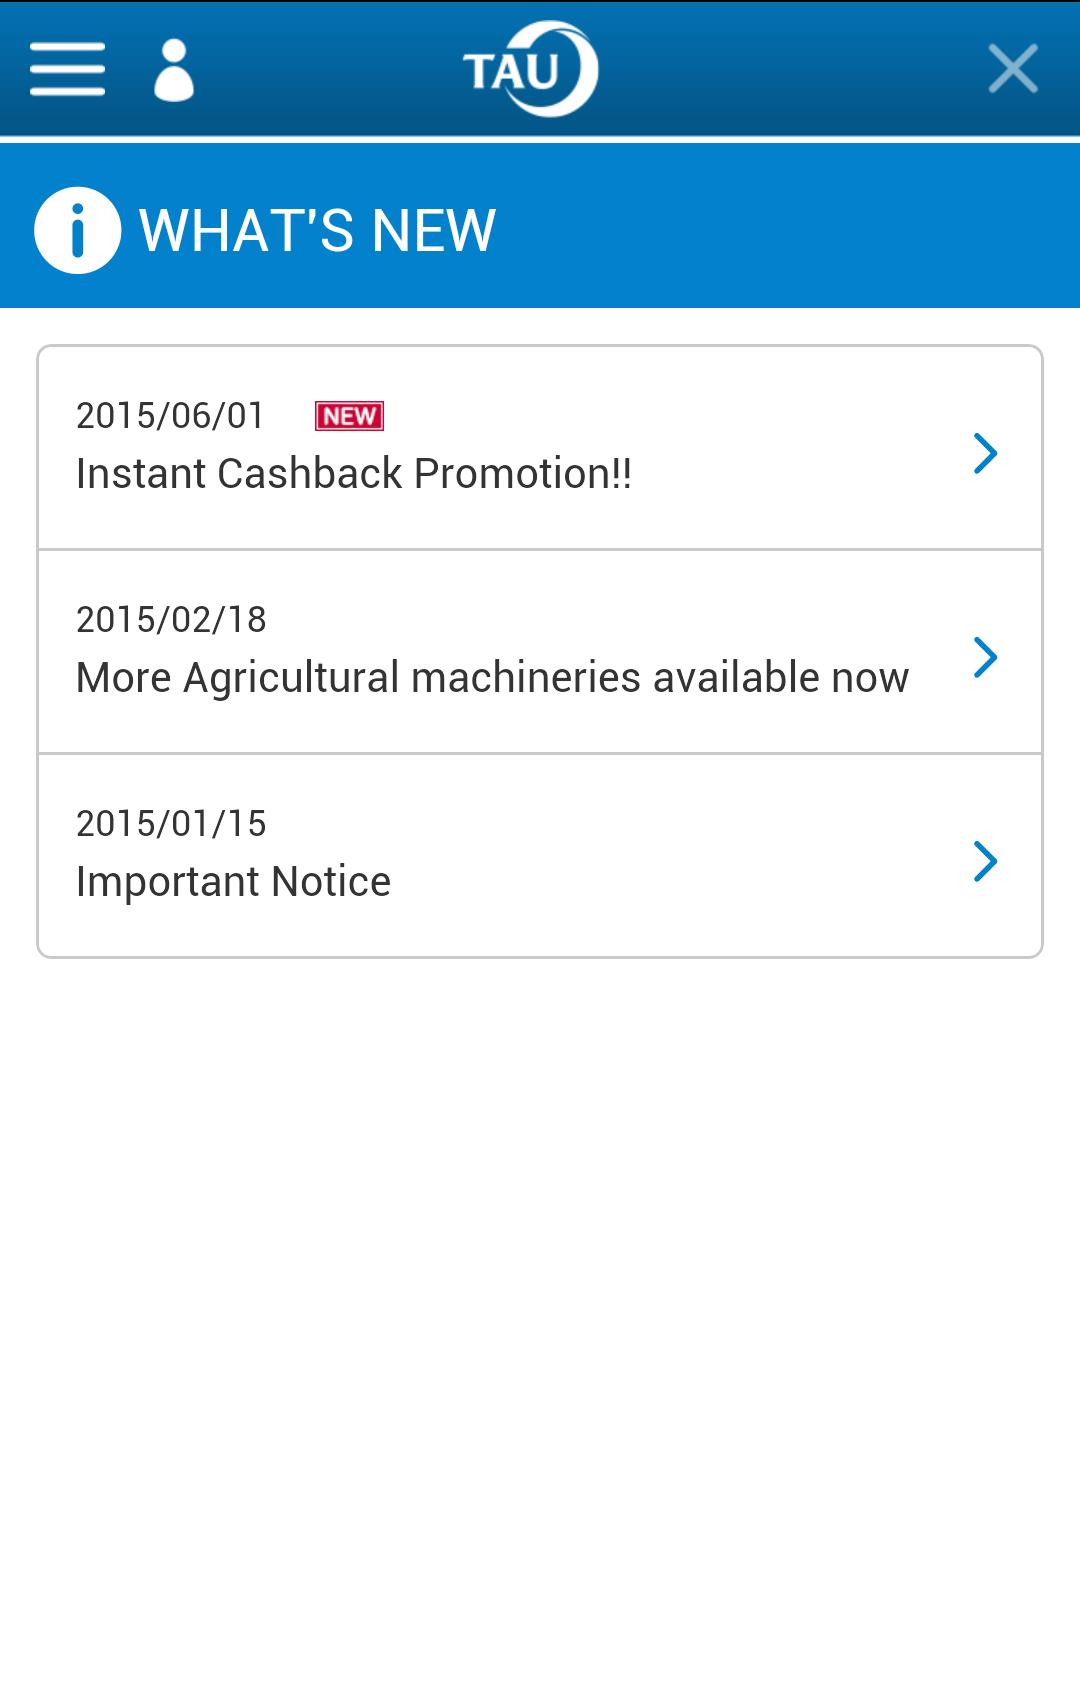Click the word machineries in second item
This screenshot has width=1080, height=1702.
(x=526, y=678)
